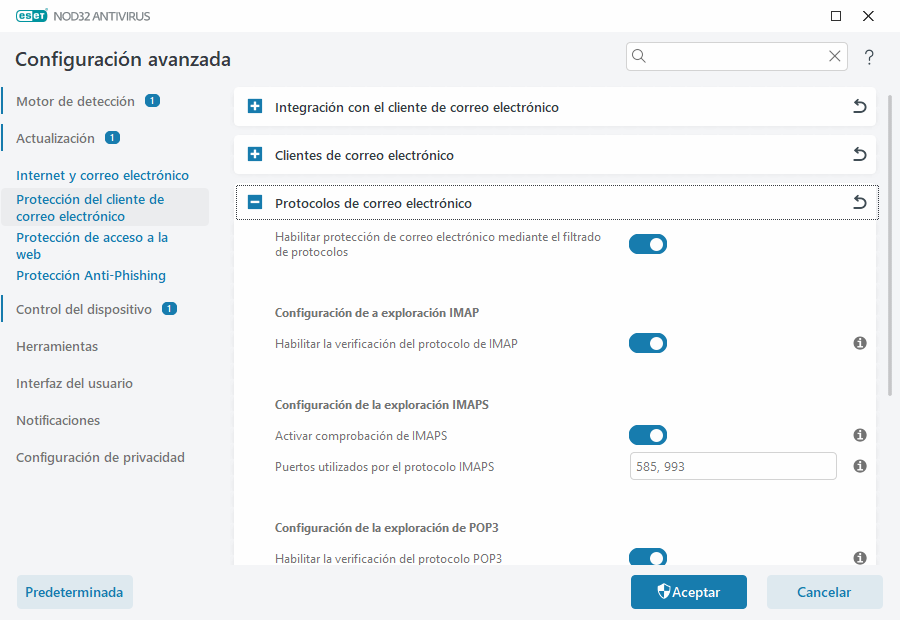Disable the IMAPS checking toggle
Viewport: 900px width, 620px height.
point(647,435)
